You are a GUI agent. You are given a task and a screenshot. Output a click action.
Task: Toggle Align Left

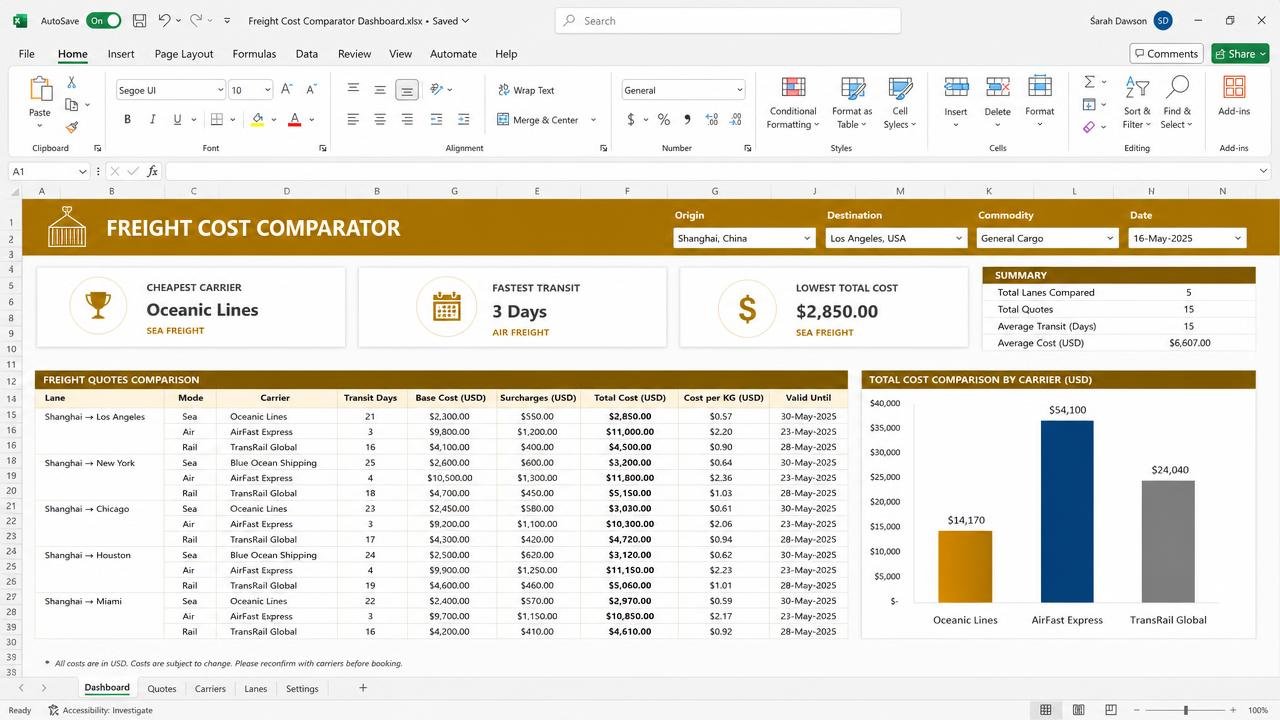click(353, 119)
